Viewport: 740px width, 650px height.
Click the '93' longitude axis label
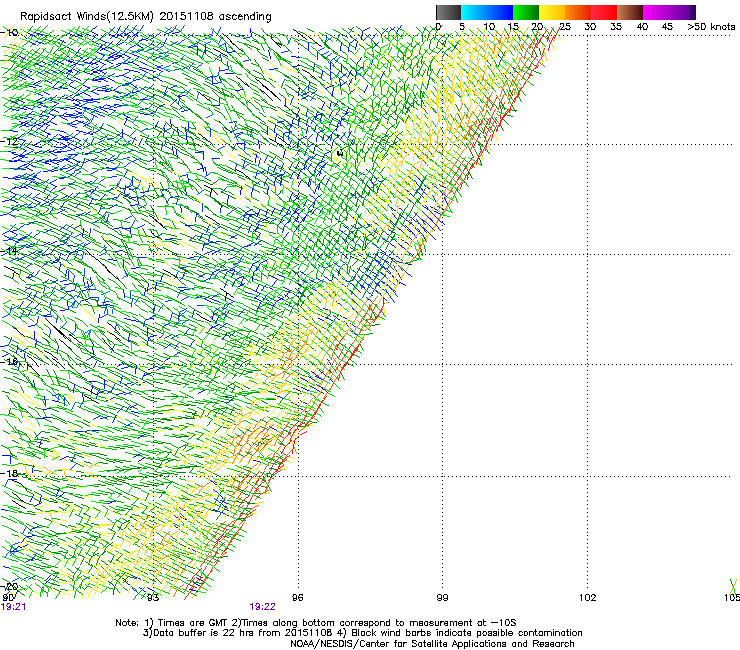pos(153,598)
